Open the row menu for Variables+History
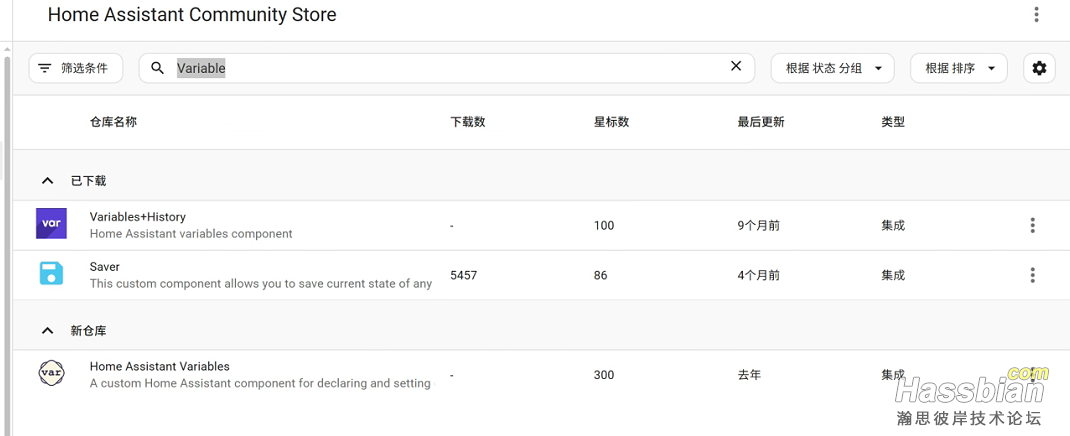This screenshot has width=1070, height=436. [x=1032, y=225]
